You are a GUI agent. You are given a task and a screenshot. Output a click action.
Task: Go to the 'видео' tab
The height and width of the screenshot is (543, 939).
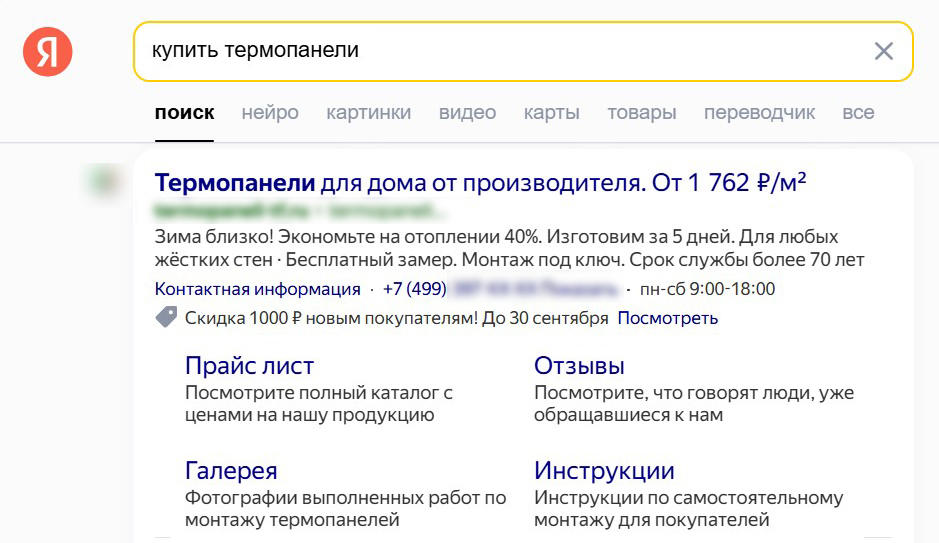click(467, 113)
